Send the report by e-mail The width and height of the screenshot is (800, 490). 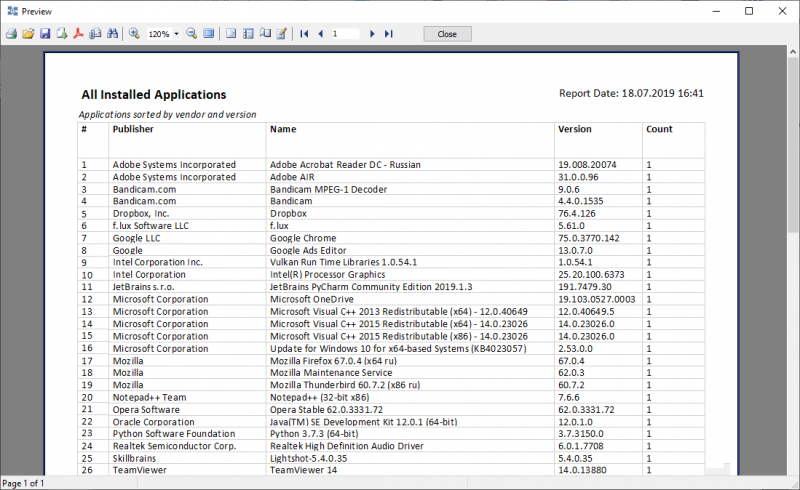click(x=95, y=34)
